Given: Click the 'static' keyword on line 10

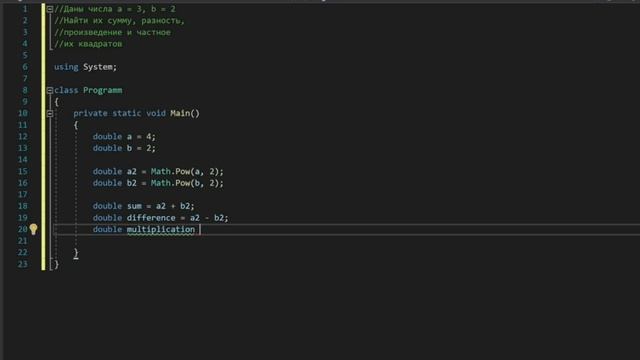Looking at the screenshot, I should coord(127,113).
